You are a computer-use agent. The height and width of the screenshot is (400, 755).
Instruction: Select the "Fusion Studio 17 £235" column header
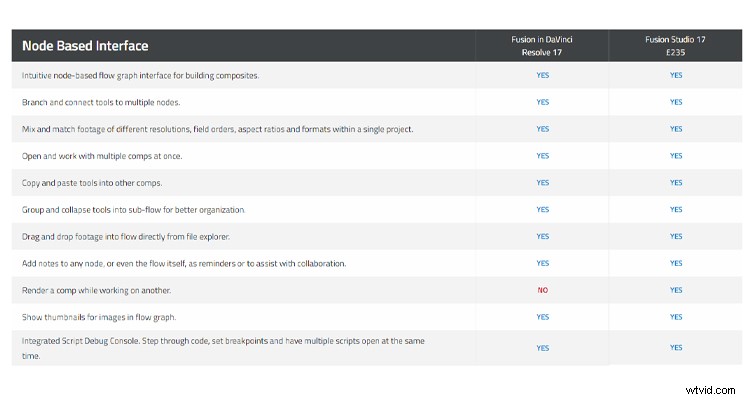(x=676, y=44)
